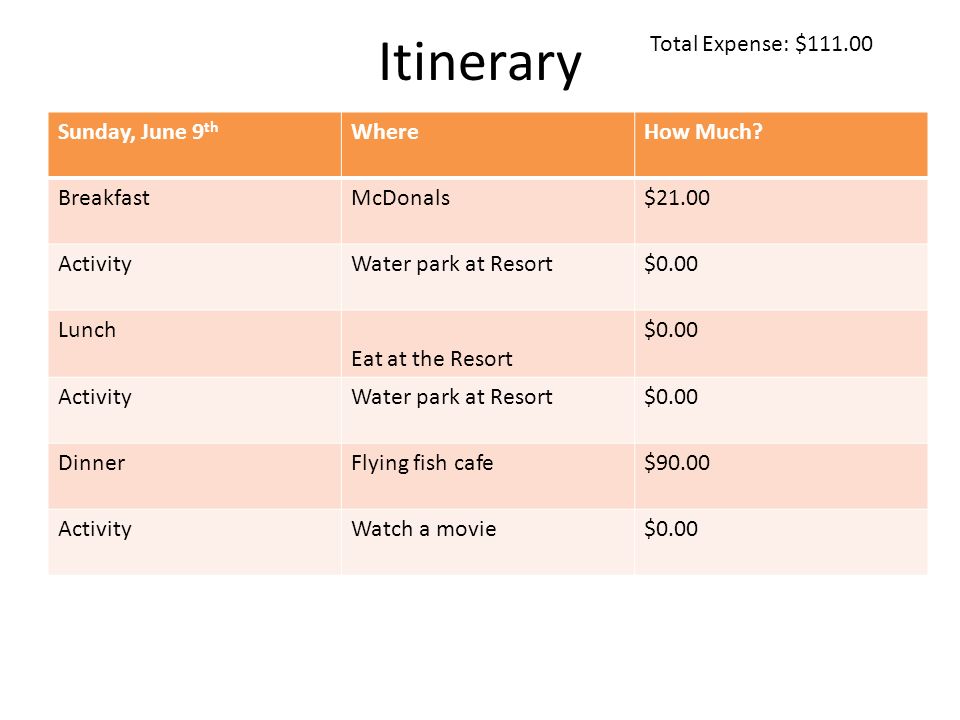Select the Eat at the Resort cell

point(487,343)
